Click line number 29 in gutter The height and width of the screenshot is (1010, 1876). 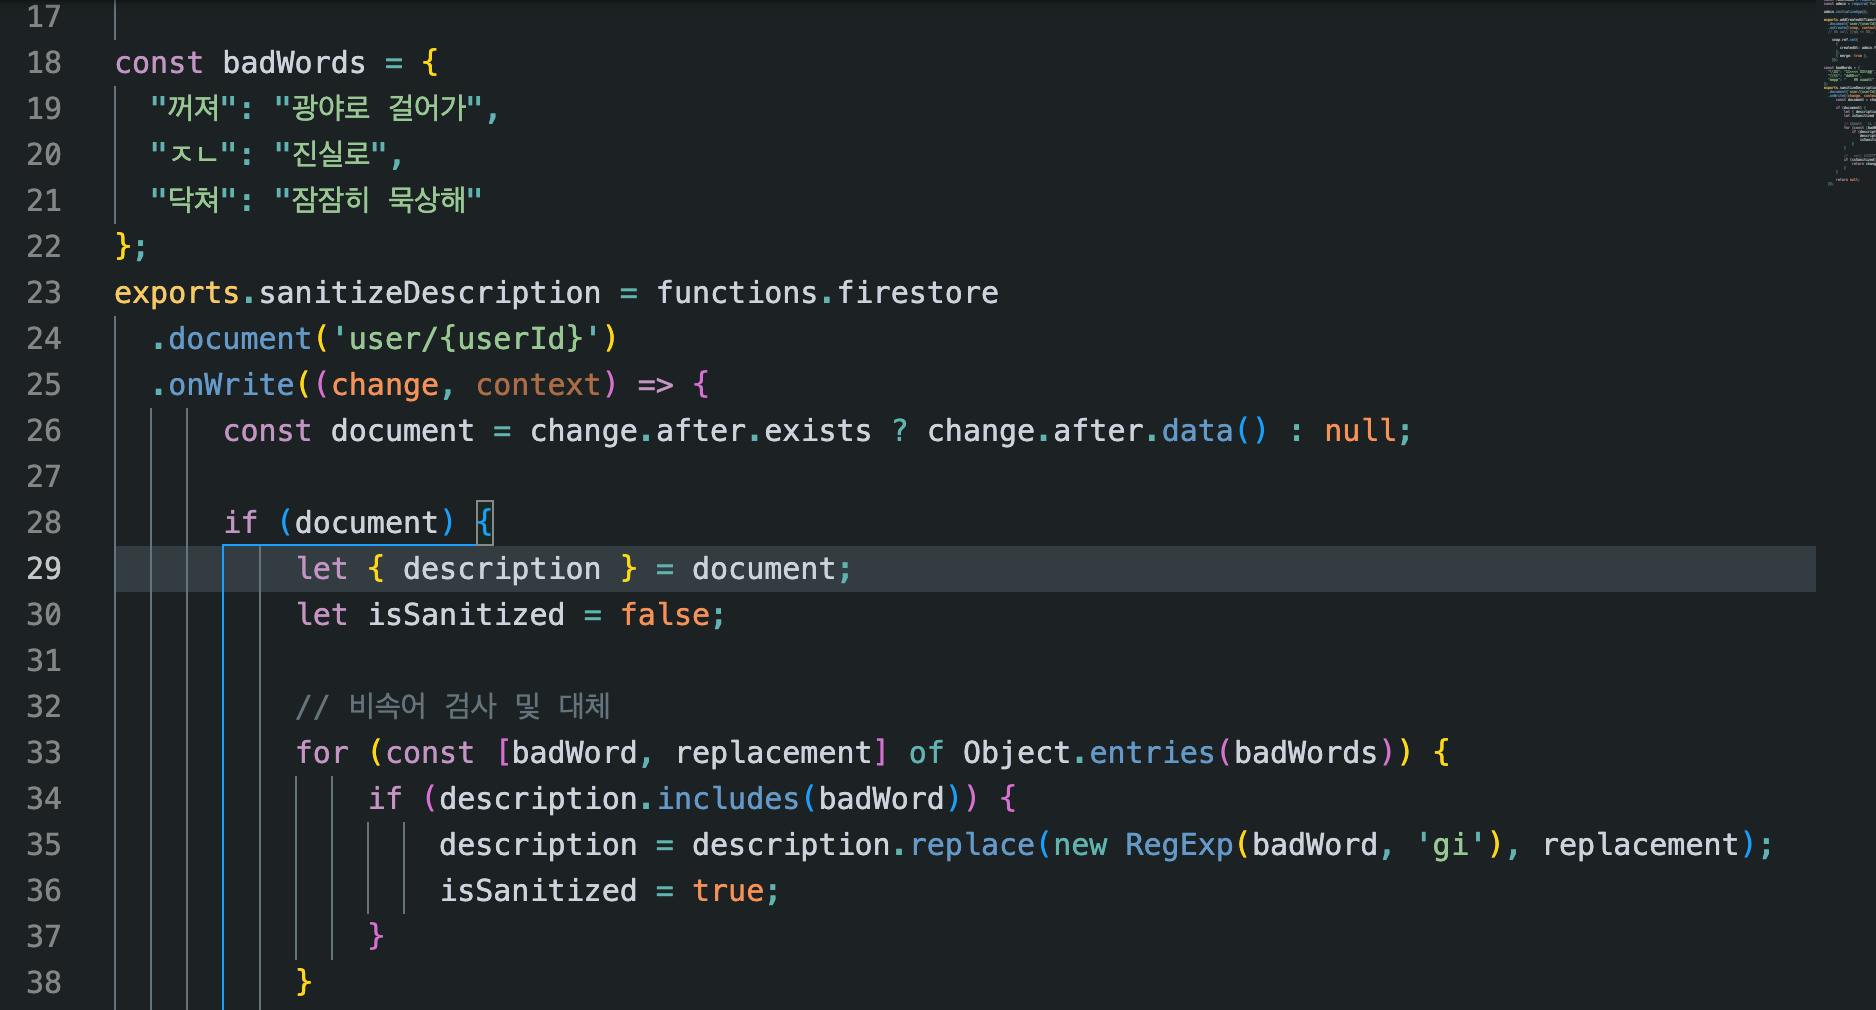pos(44,568)
